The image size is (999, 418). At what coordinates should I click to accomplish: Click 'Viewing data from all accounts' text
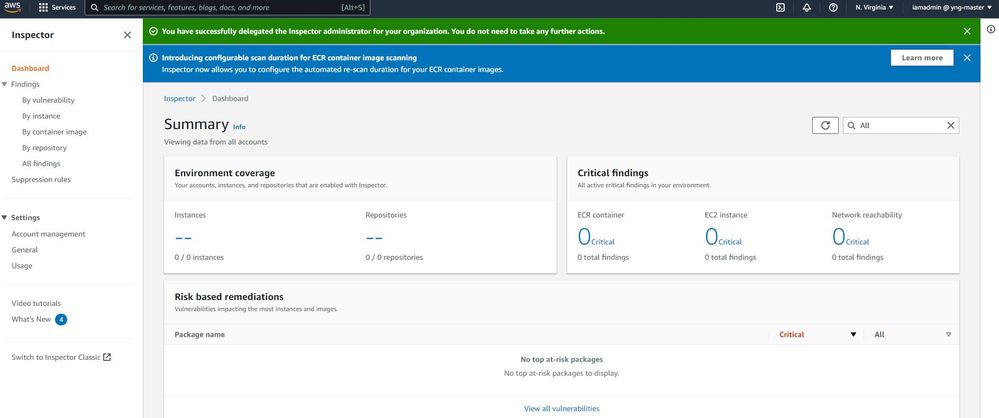pos(215,142)
